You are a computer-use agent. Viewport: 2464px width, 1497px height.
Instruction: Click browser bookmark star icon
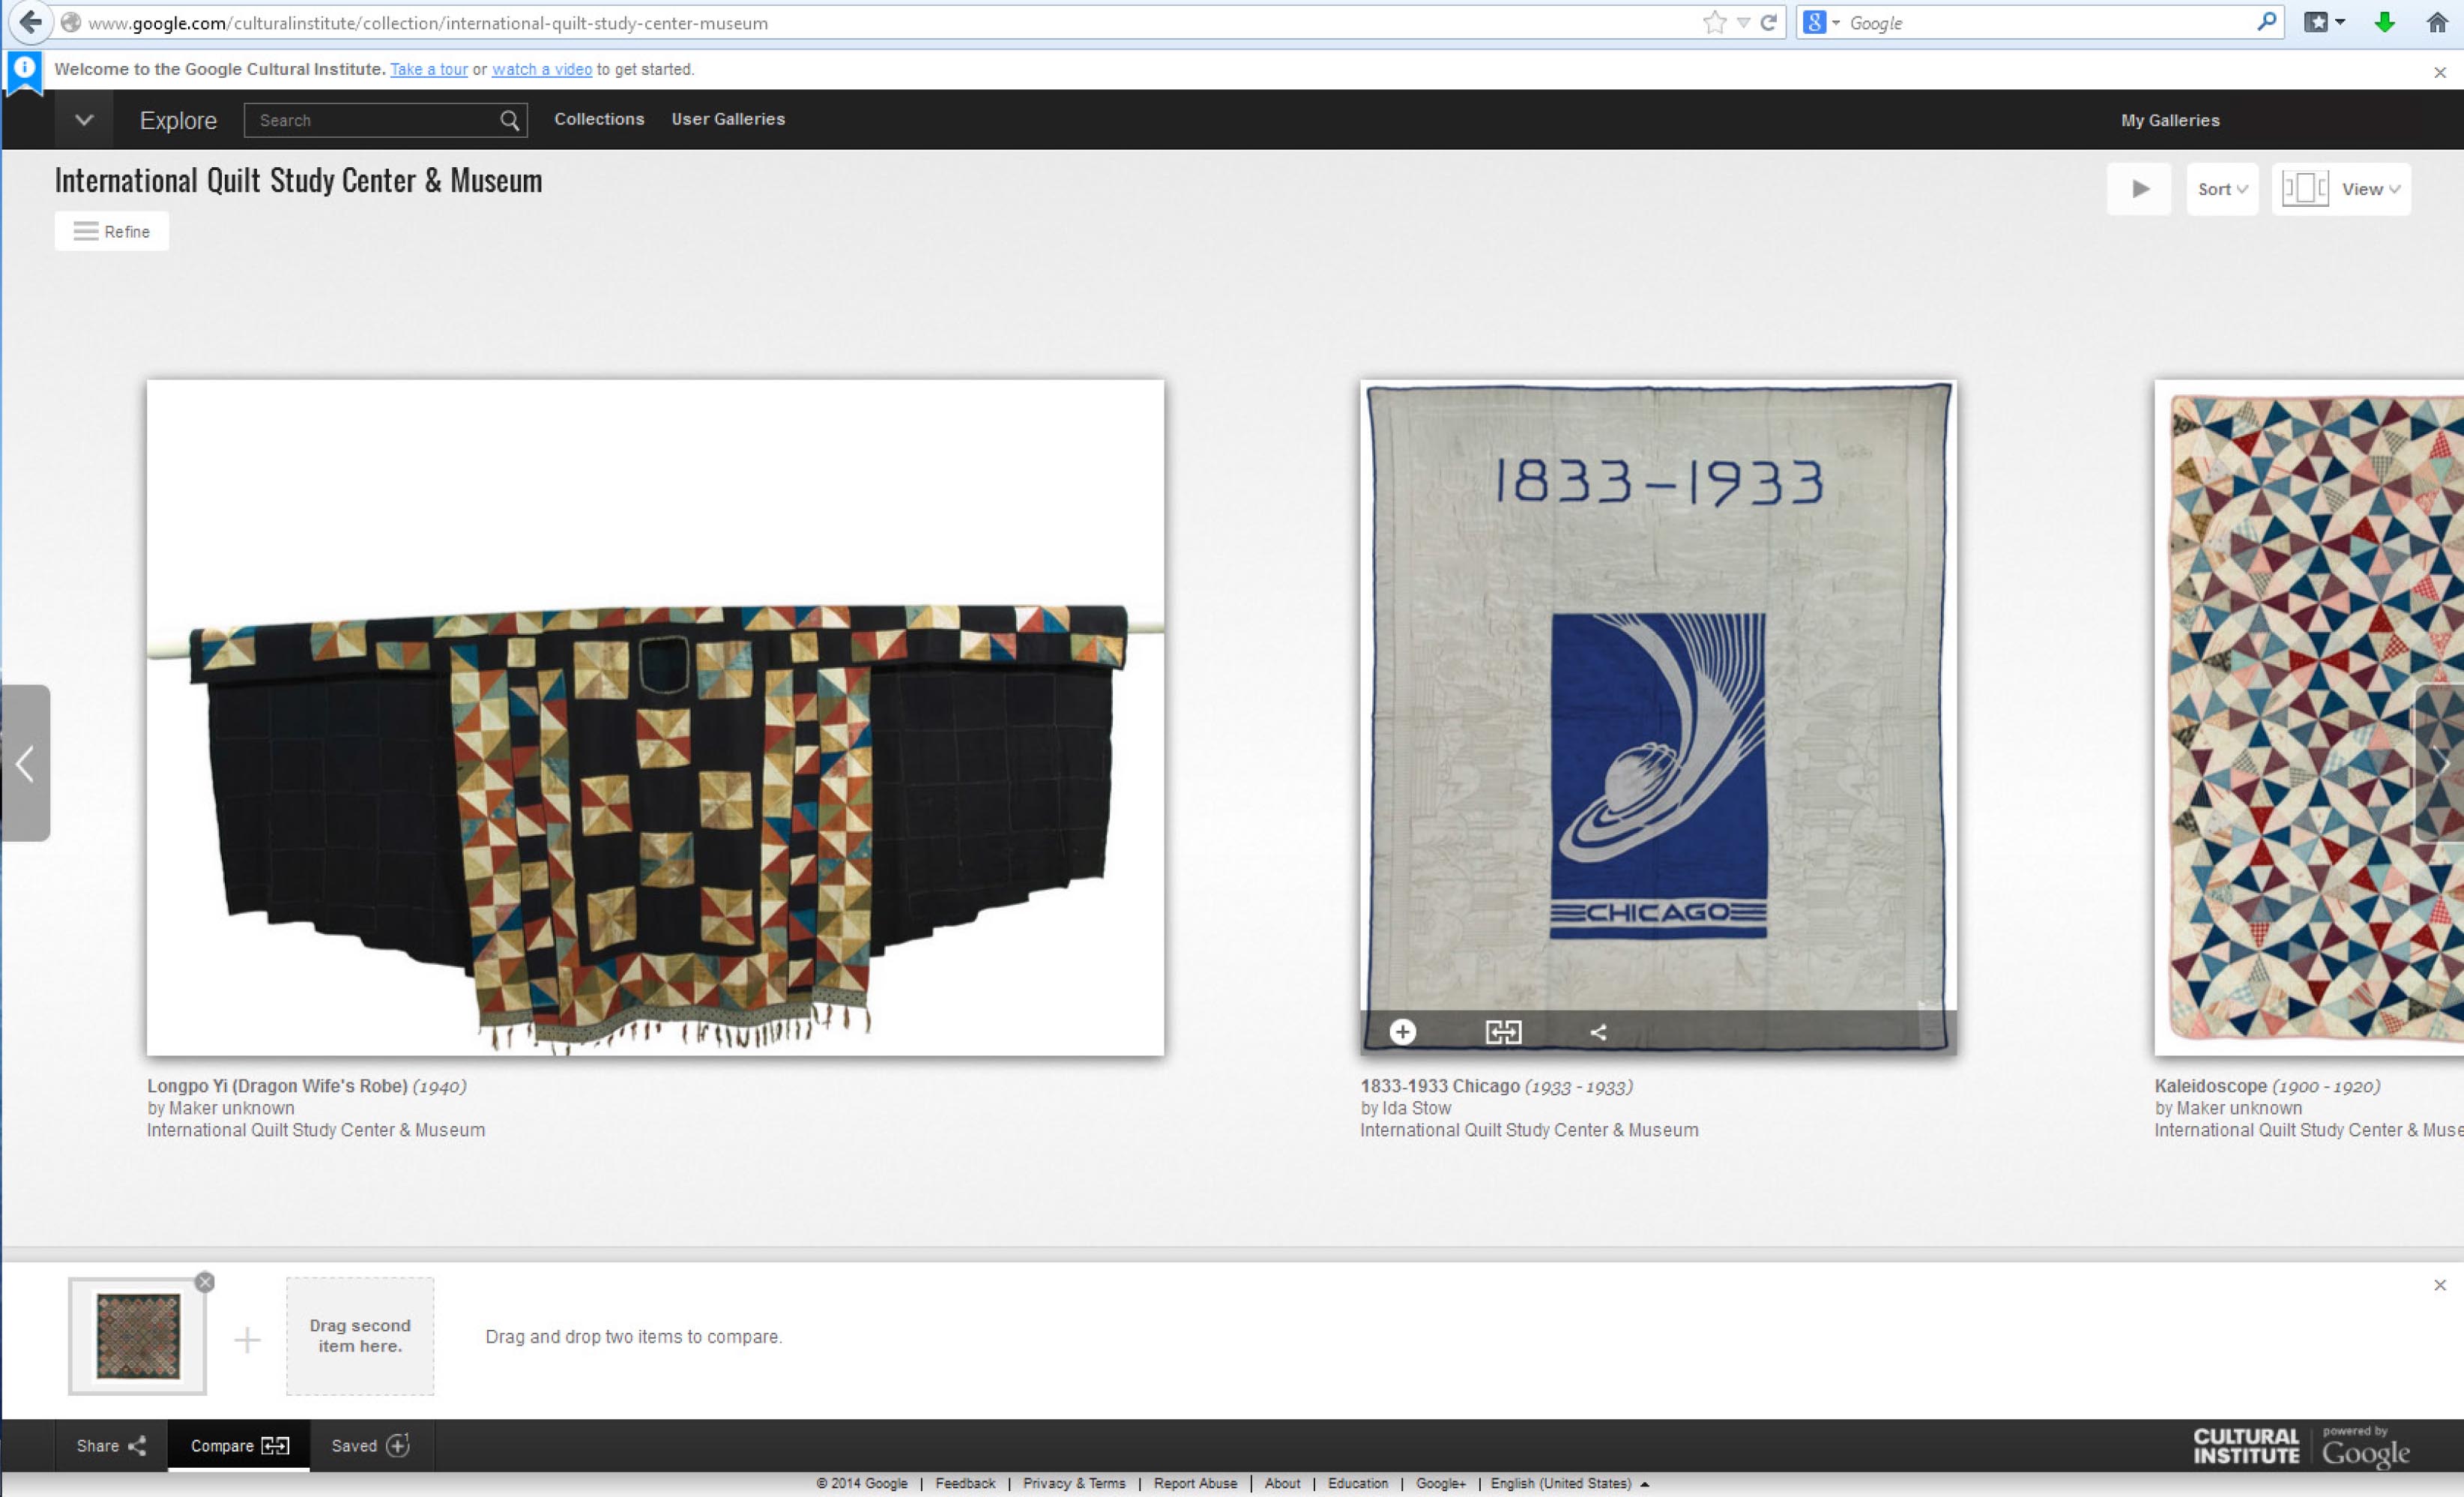tap(1714, 23)
